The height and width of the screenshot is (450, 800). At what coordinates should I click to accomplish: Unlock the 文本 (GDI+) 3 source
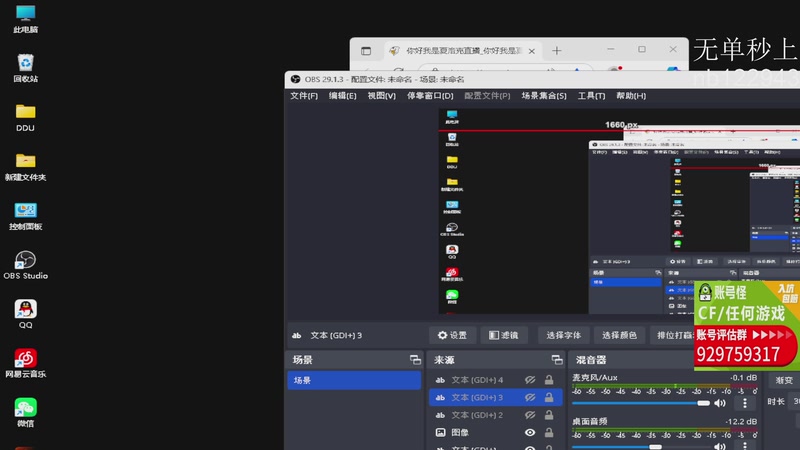(x=549, y=397)
